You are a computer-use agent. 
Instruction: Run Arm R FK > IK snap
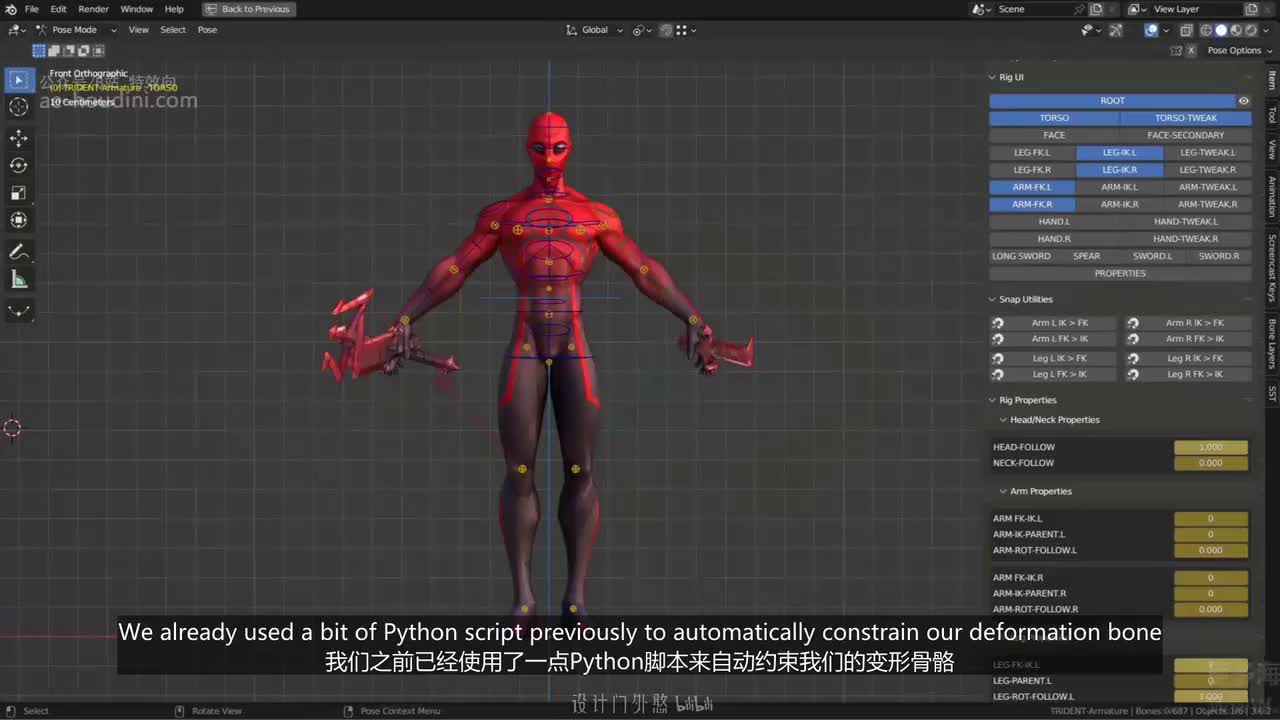coord(1195,339)
